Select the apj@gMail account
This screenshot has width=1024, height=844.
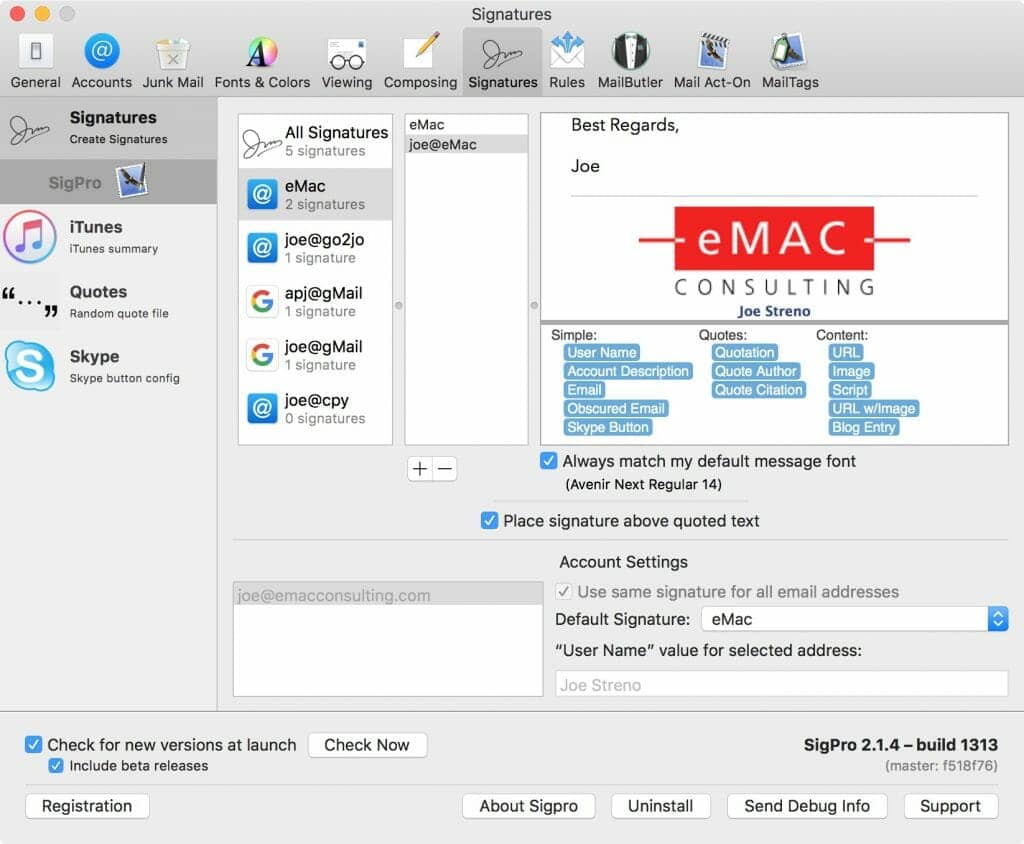tap(315, 302)
